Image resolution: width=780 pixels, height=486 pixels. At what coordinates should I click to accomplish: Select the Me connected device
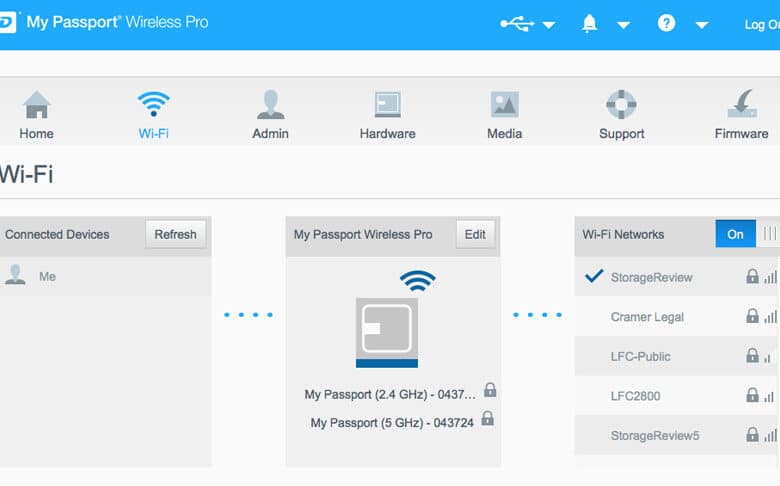105,276
